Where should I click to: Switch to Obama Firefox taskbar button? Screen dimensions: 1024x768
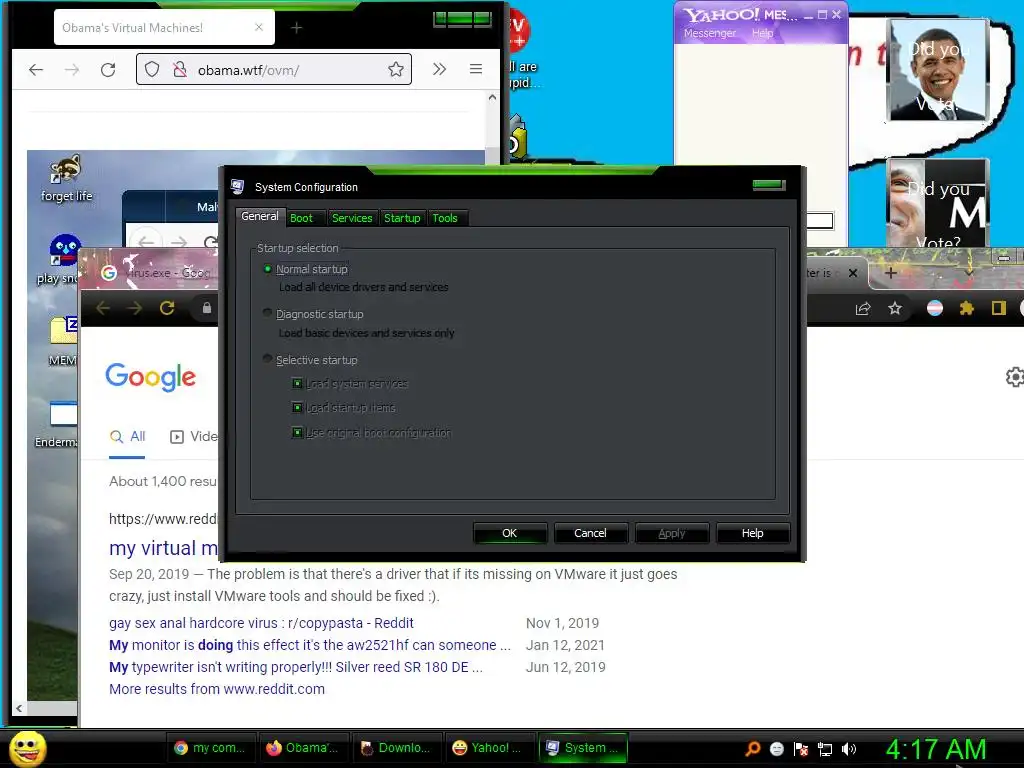click(x=302, y=748)
